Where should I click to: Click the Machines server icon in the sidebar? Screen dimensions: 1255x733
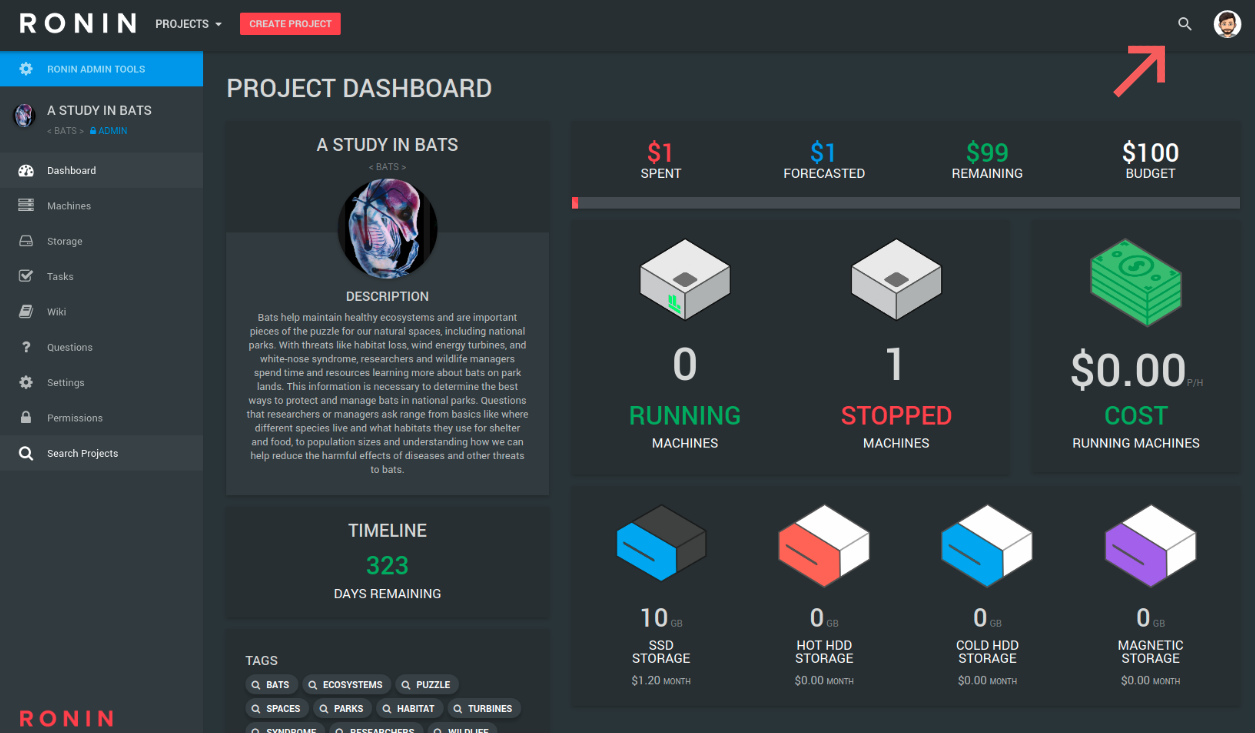(26, 206)
